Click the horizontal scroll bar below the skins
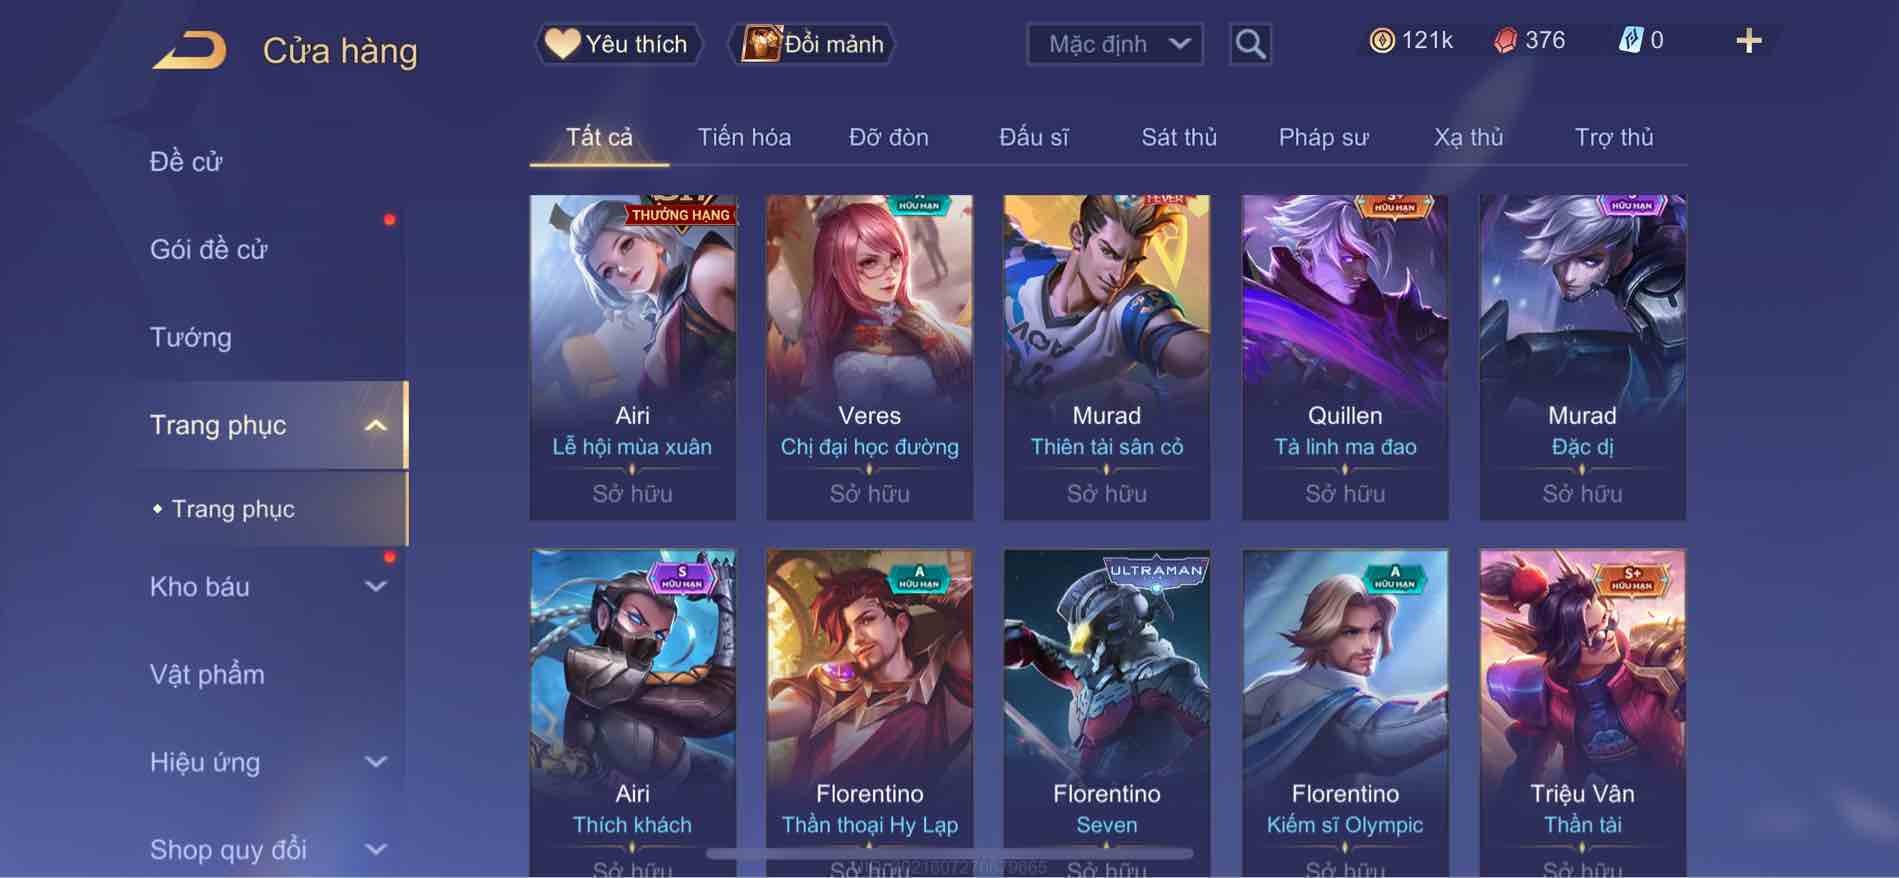Image resolution: width=1899 pixels, height=878 pixels. (950, 854)
